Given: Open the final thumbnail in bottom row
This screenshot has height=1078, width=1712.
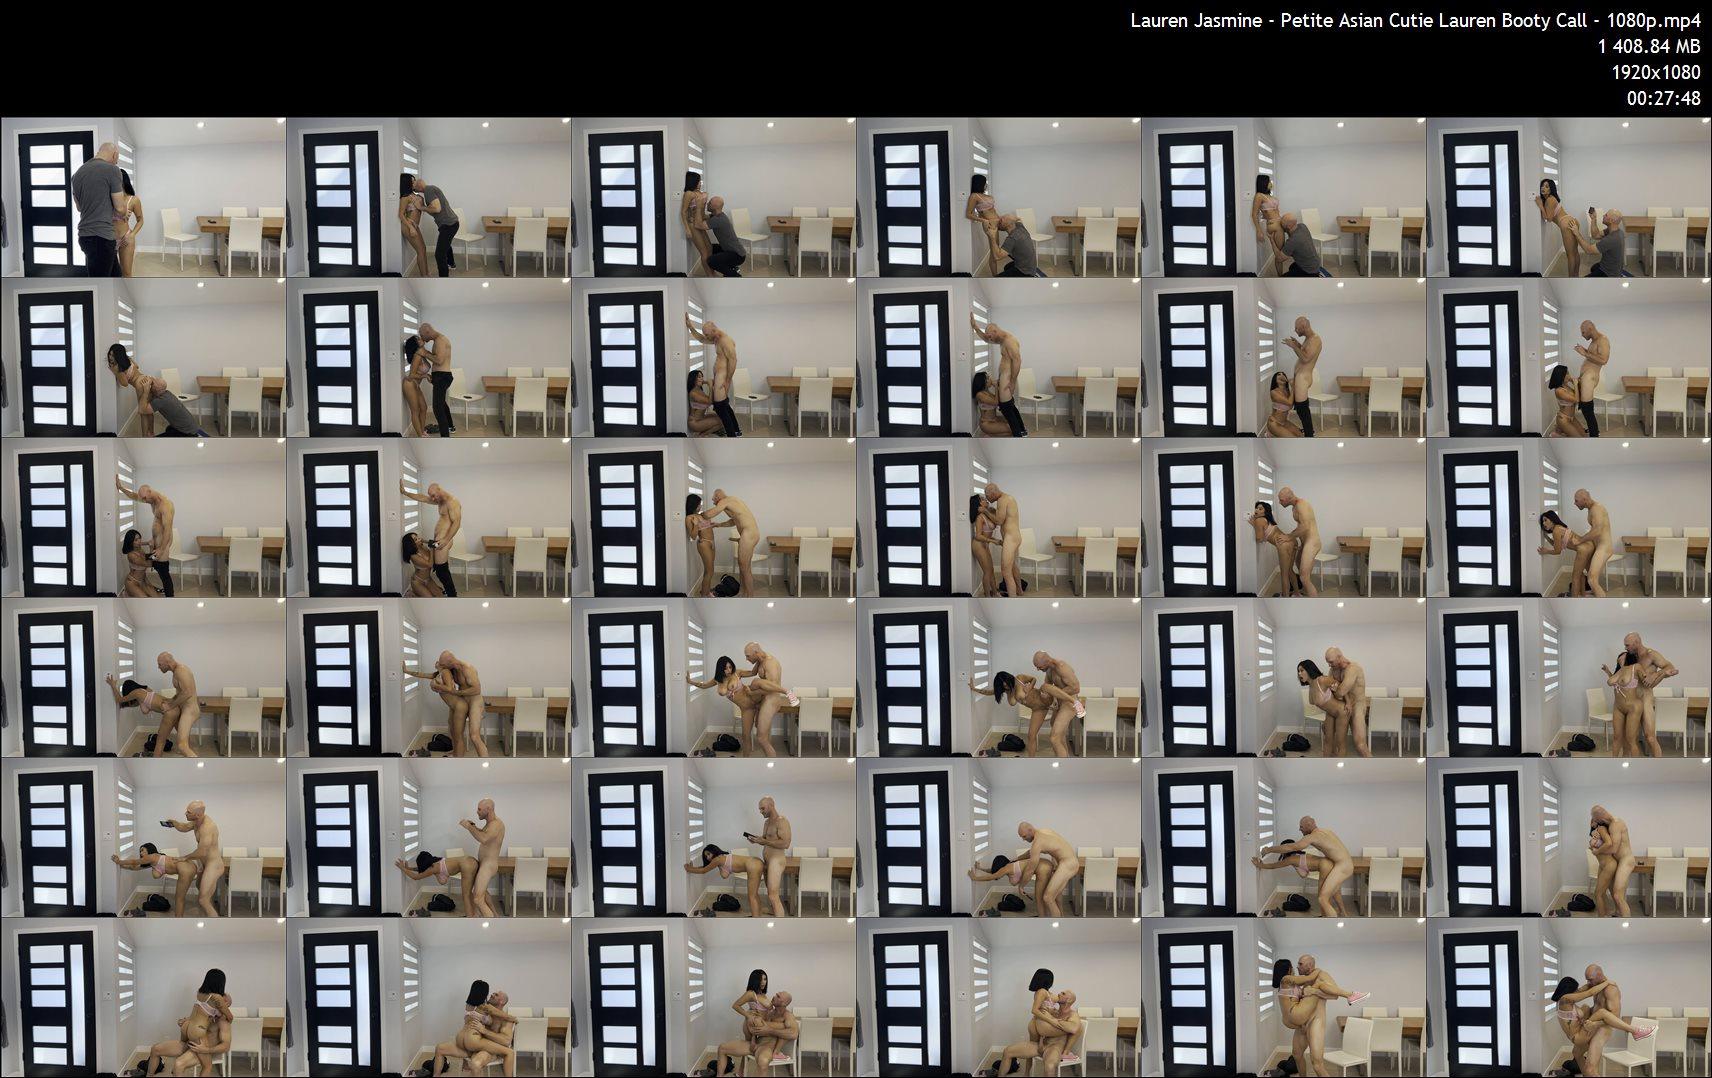Looking at the screenshot, I should [x=1568, y=997].
